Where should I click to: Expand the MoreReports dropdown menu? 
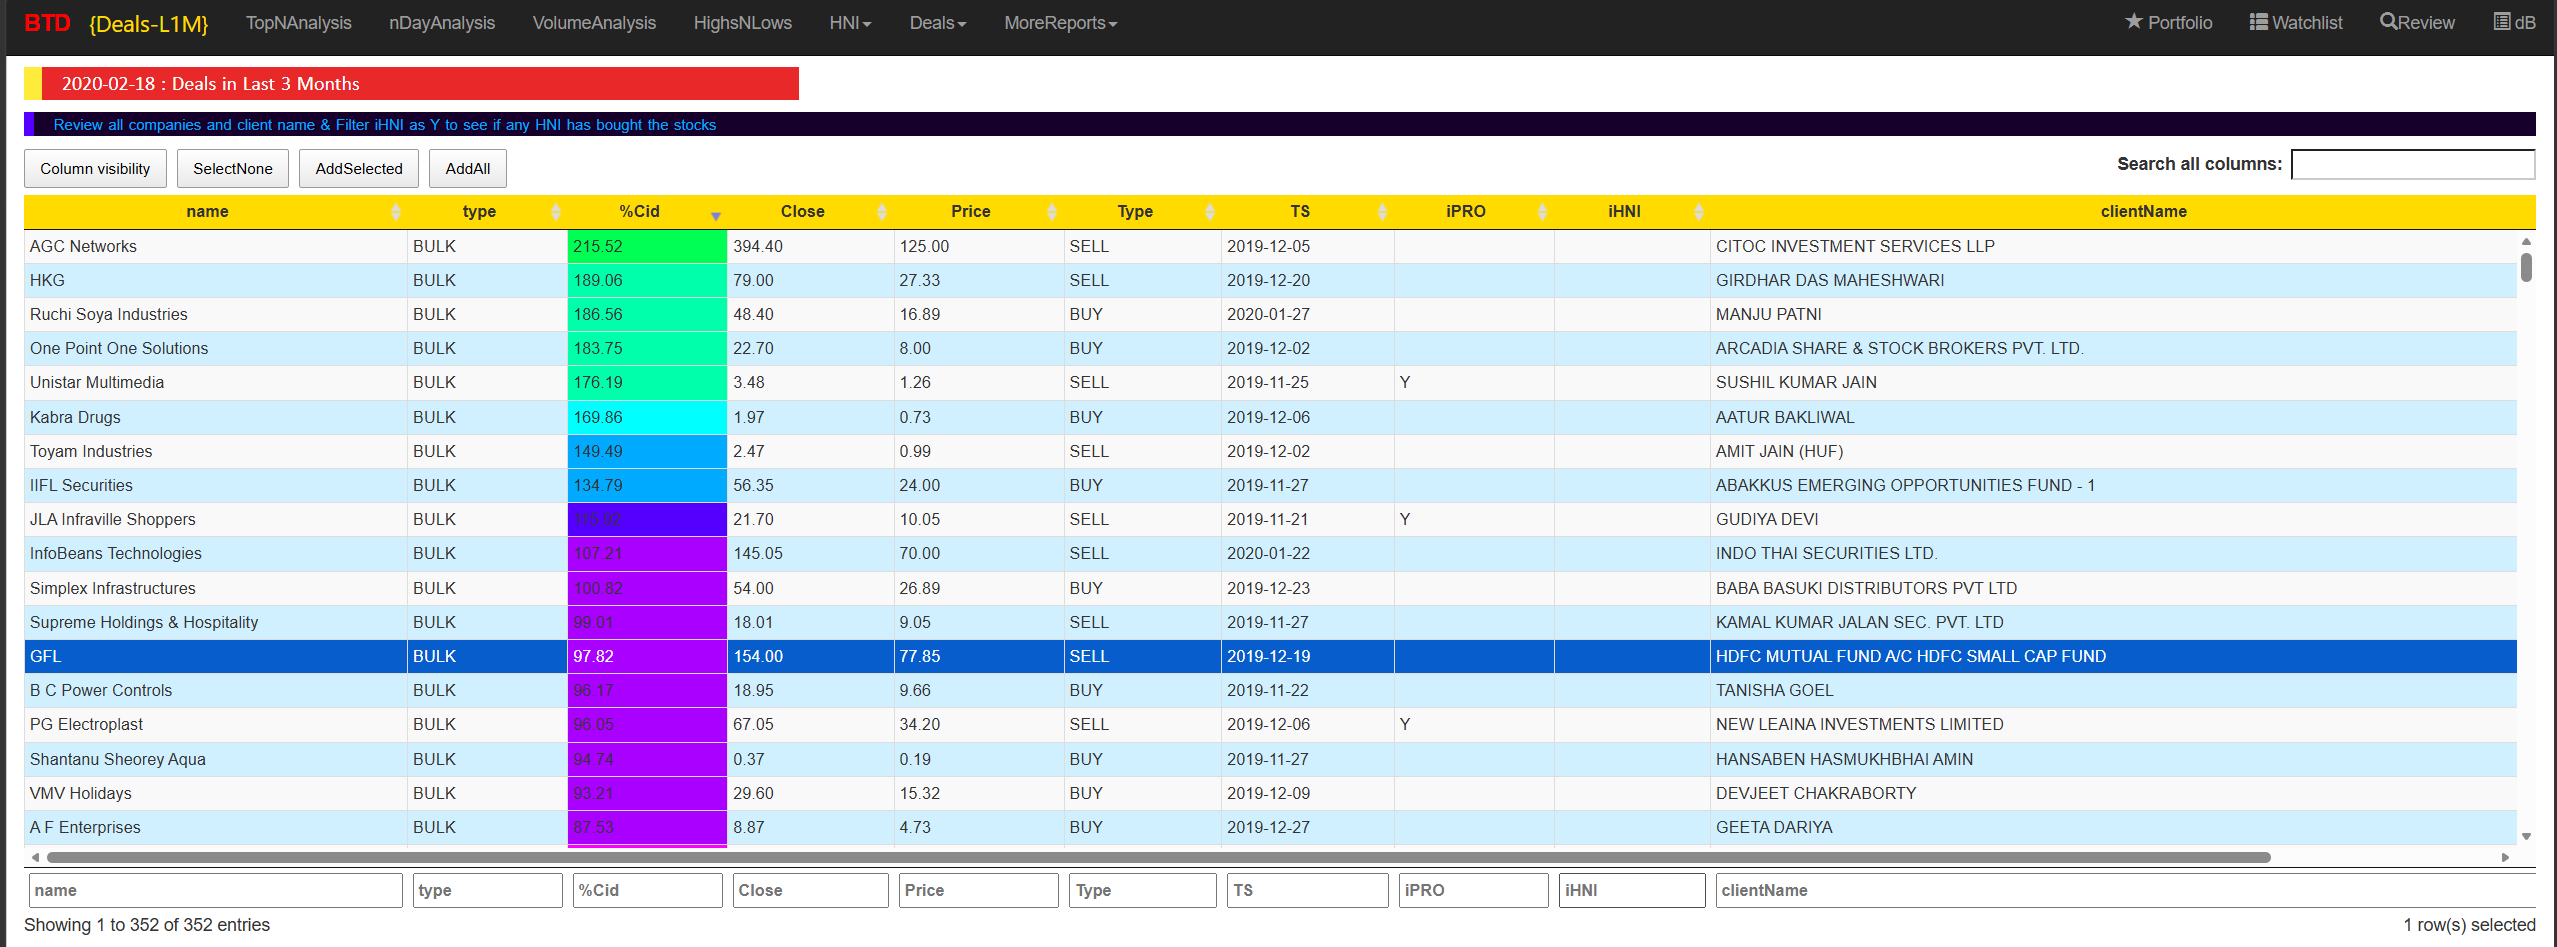[1060, 23]
